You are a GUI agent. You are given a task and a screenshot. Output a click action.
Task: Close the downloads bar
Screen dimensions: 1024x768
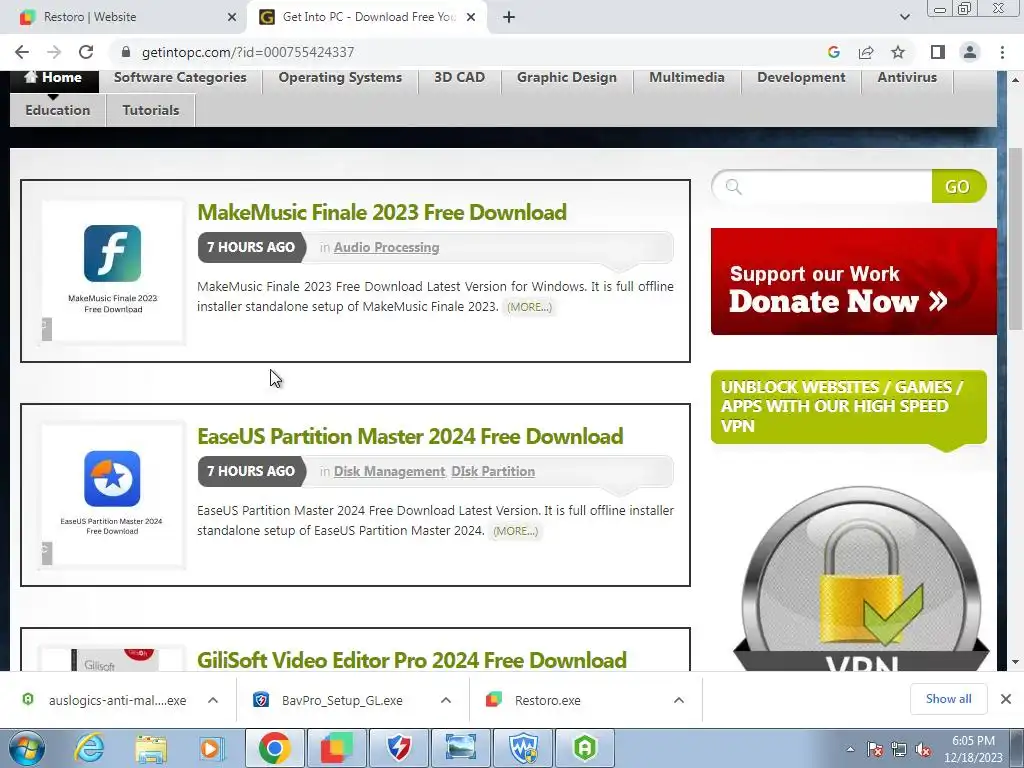[x=1006, y=699]
